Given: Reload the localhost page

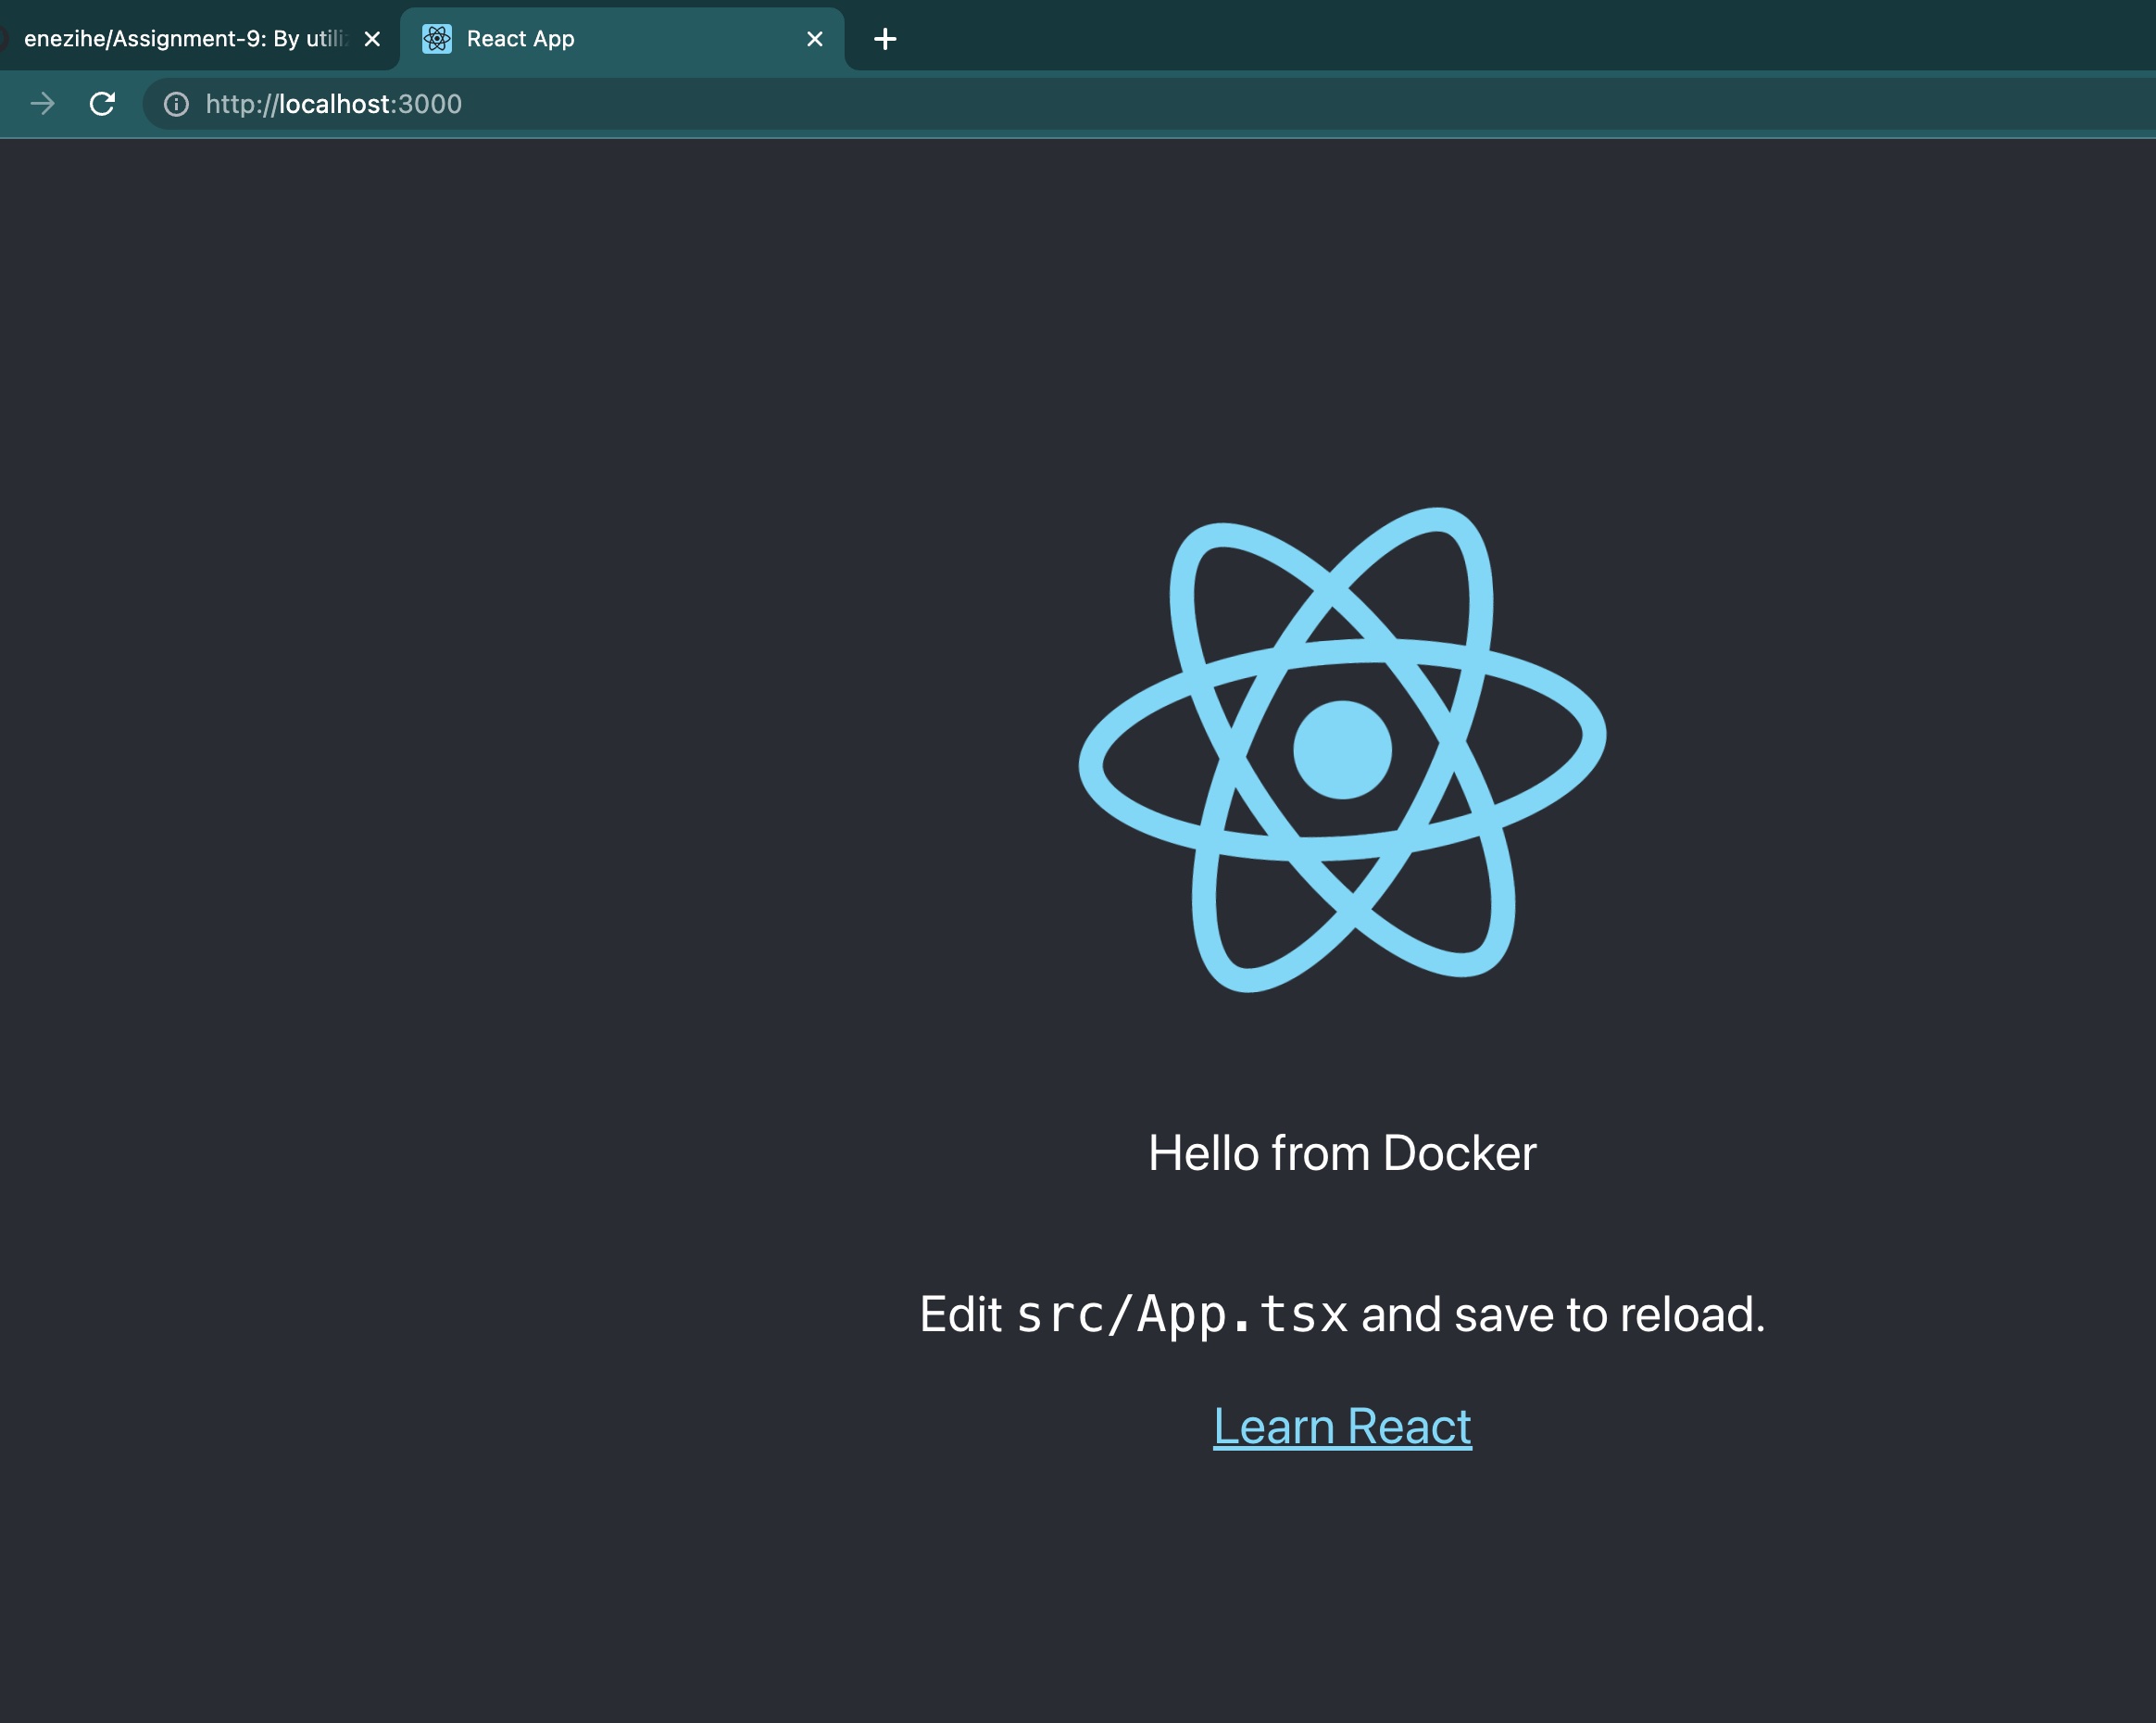Looking at the screenshot, I should coord(102,104).
